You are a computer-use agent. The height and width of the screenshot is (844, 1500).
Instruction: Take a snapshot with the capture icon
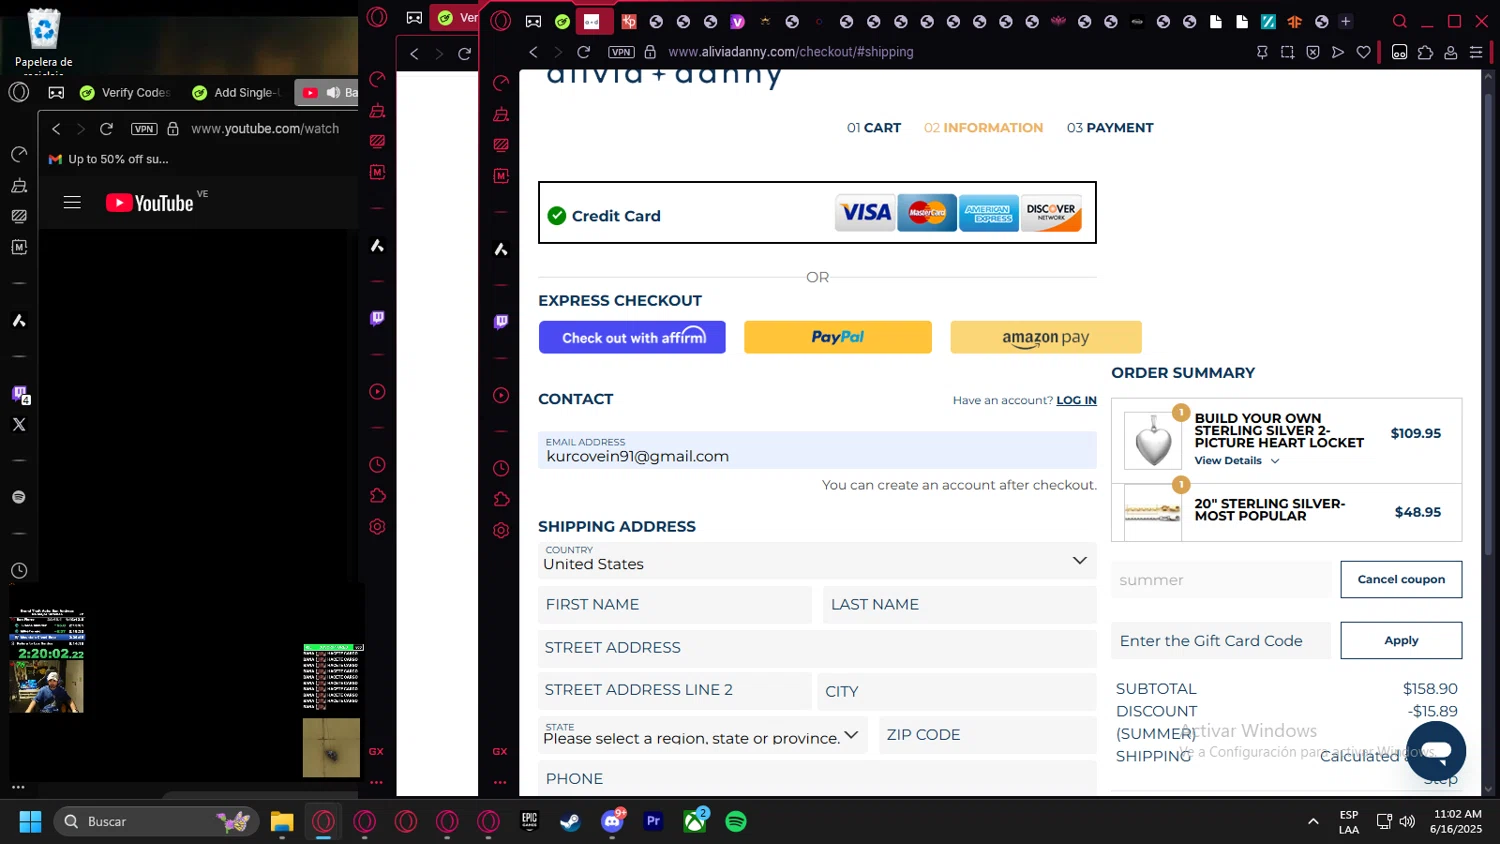(x=1288, y=52)
